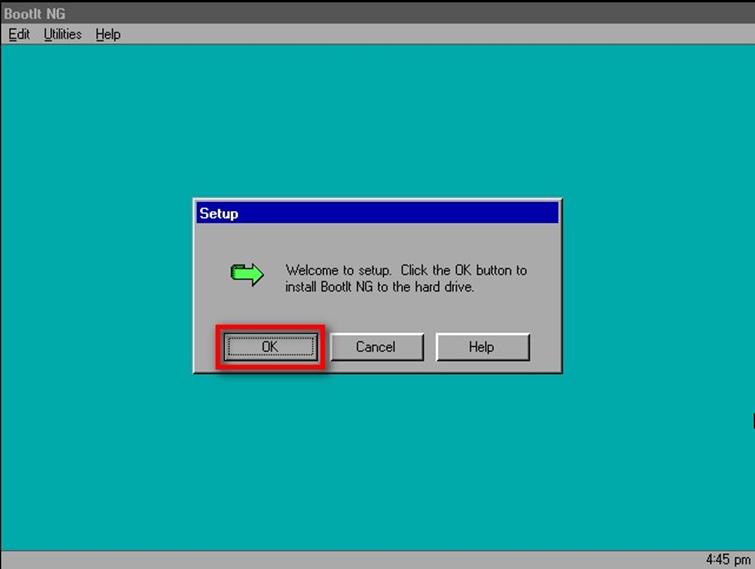Click the 'Welcome to setup' message text

tap(406, 278)
